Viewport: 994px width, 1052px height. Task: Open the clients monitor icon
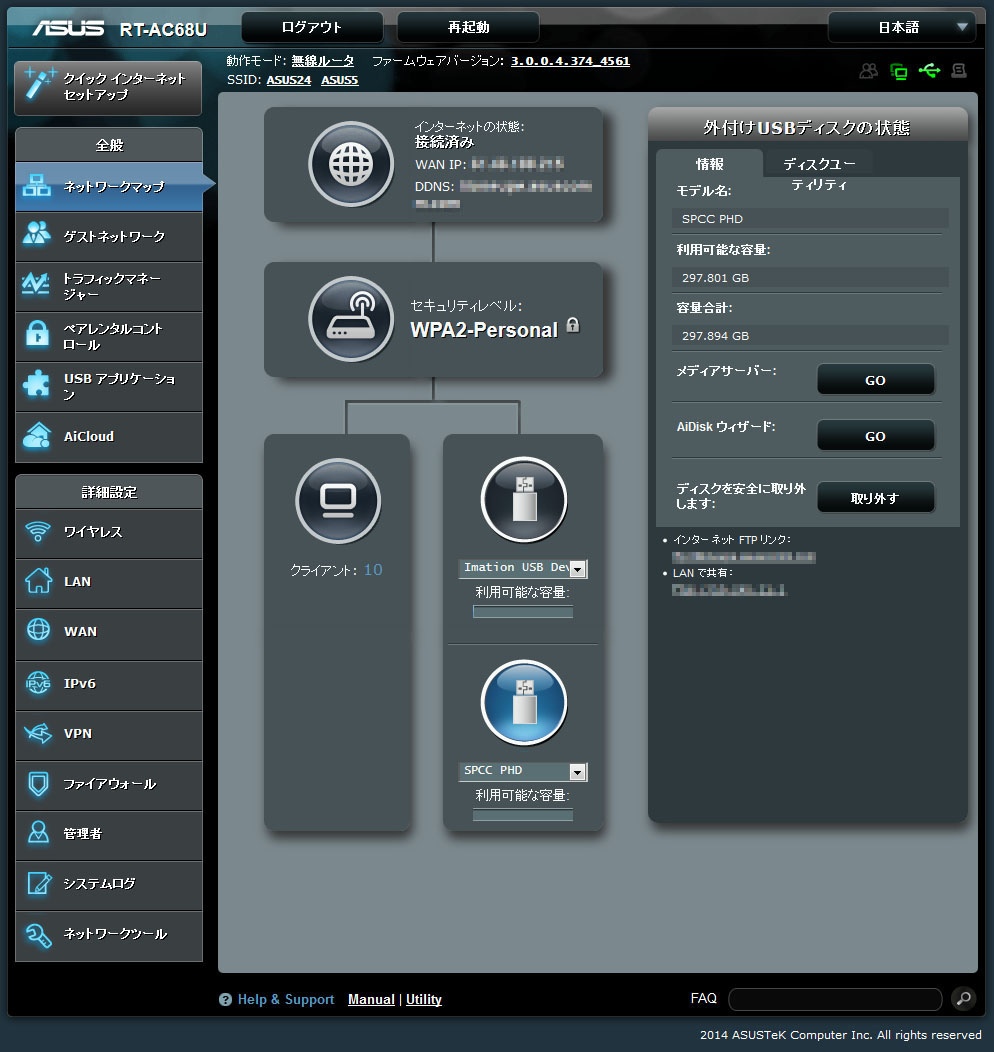coord(338,499)
